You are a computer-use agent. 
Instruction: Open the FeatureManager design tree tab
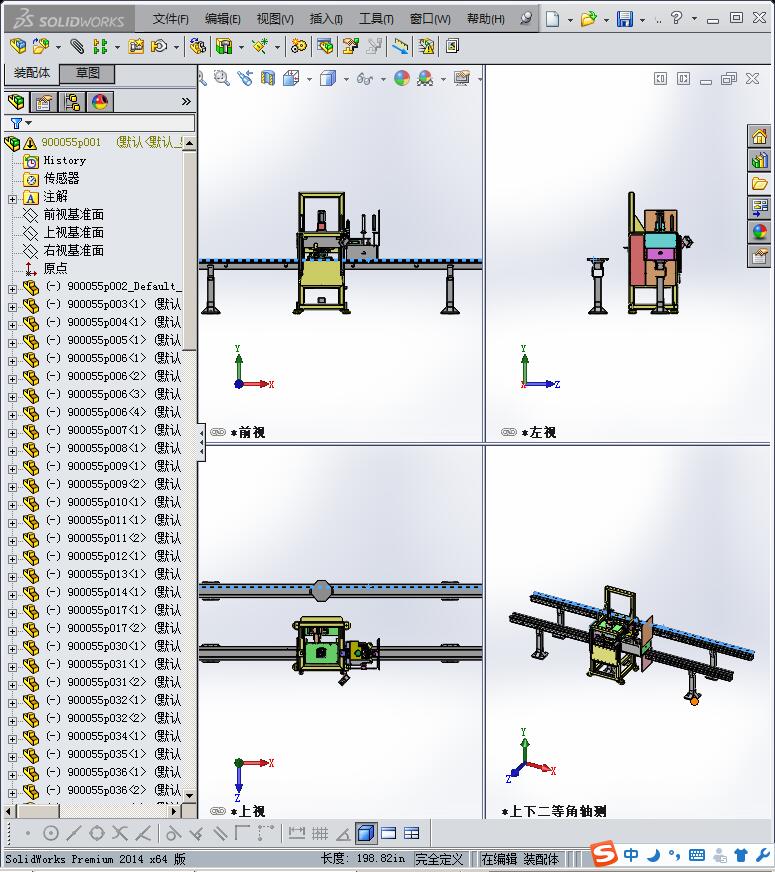[17, 102]
